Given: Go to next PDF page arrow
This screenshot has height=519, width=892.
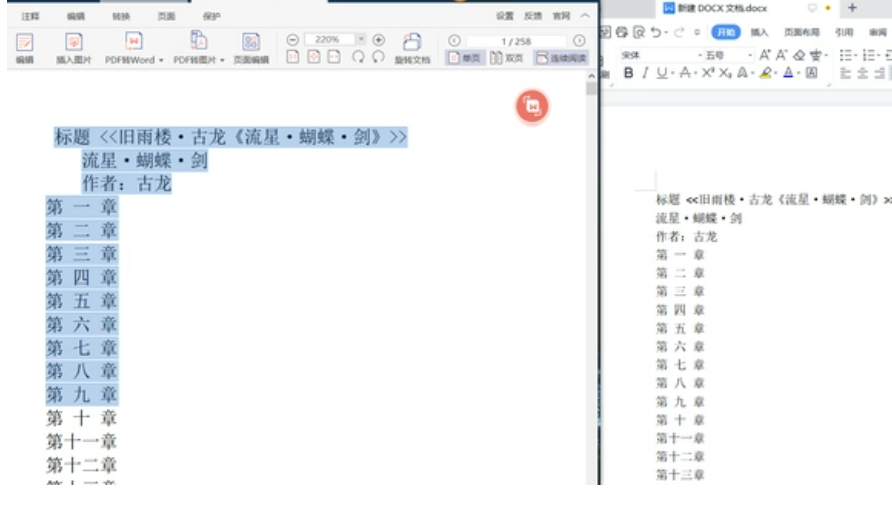Looking at the screenshot, I should click(x=579, y=40).
